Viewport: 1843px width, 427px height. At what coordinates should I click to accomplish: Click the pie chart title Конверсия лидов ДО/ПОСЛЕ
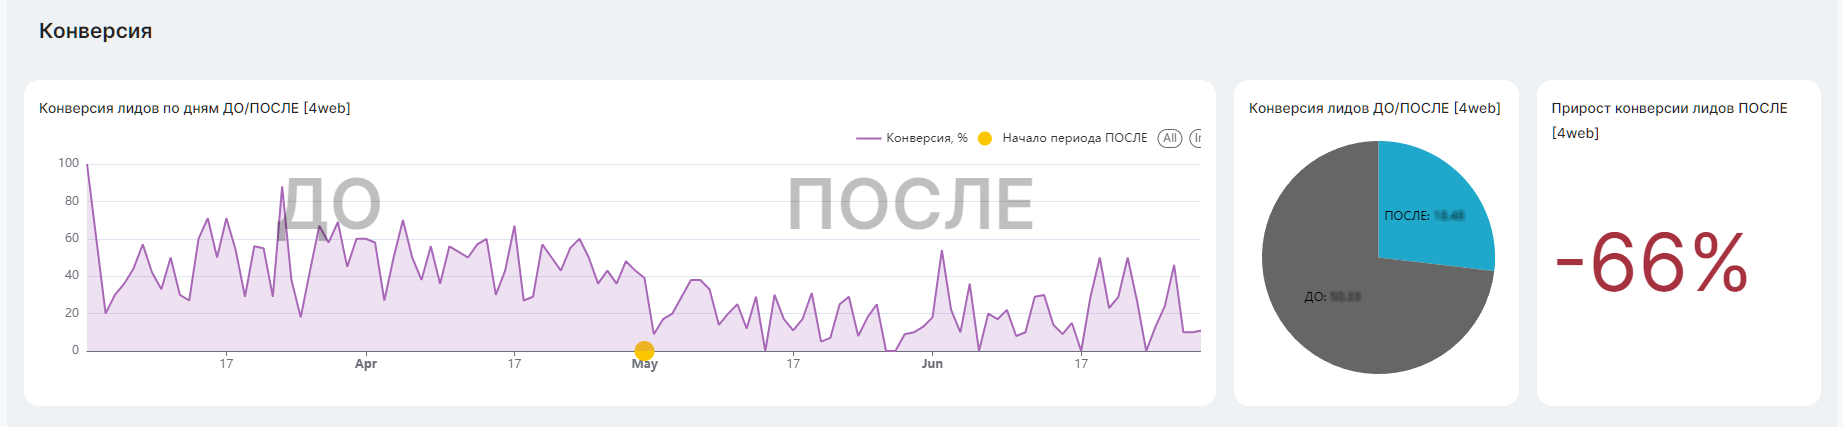click(x=1374, y=108)
